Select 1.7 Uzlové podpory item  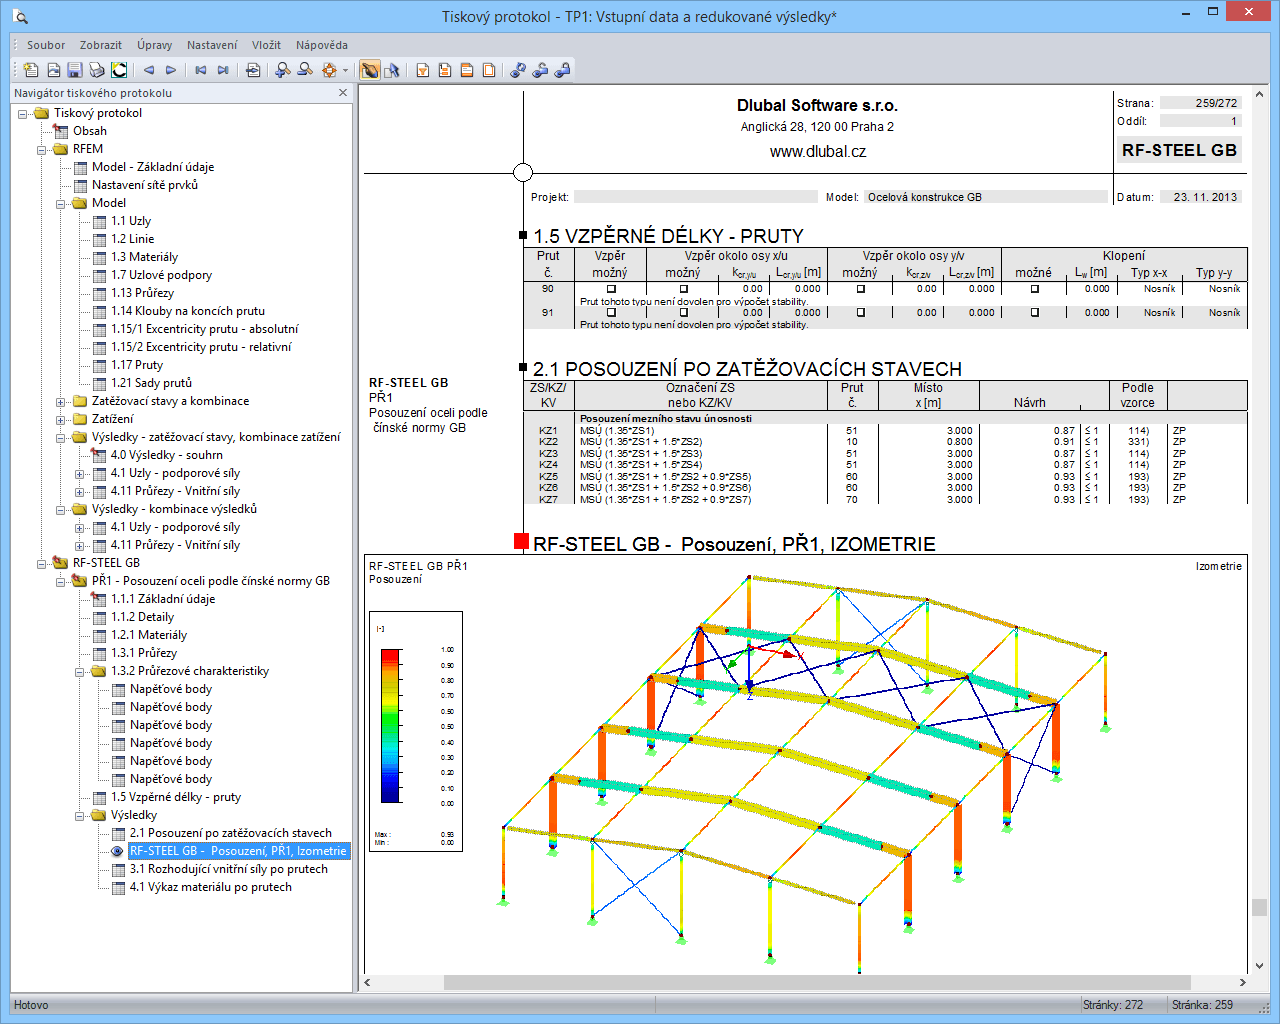[x=161, y=275]
